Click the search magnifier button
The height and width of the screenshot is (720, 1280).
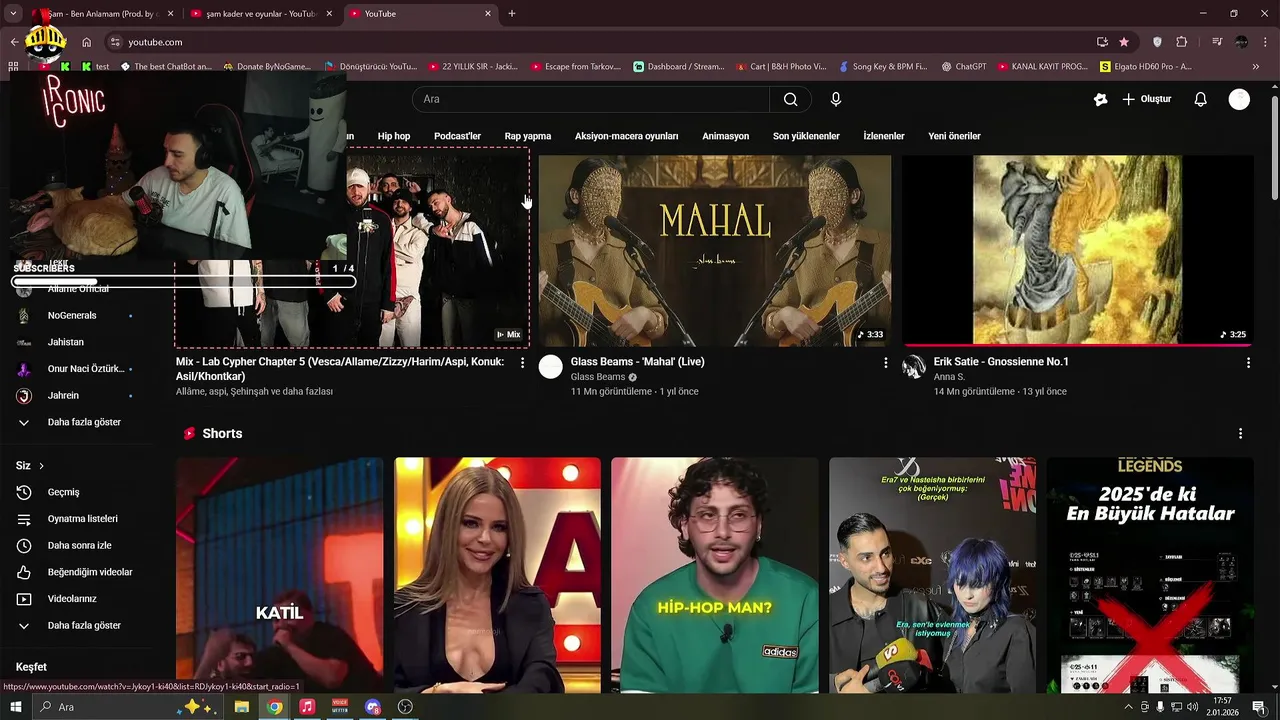791,99
